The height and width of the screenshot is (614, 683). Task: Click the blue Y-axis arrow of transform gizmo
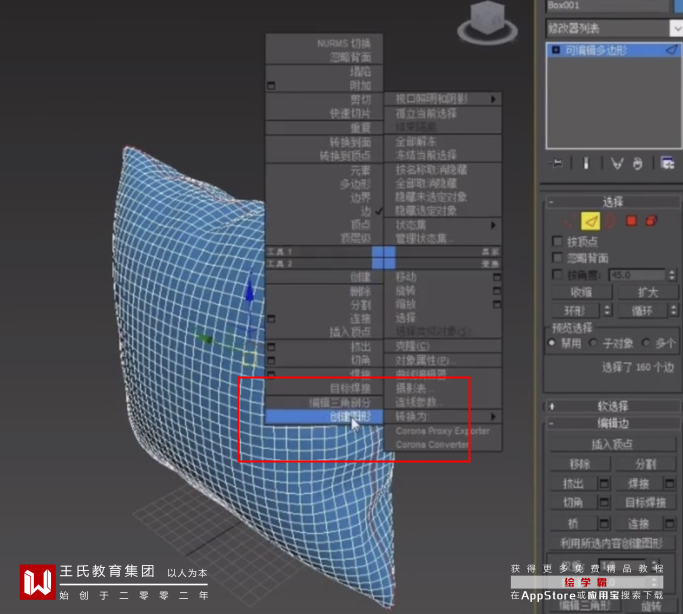pyautogui.click(x=249, y=293)
